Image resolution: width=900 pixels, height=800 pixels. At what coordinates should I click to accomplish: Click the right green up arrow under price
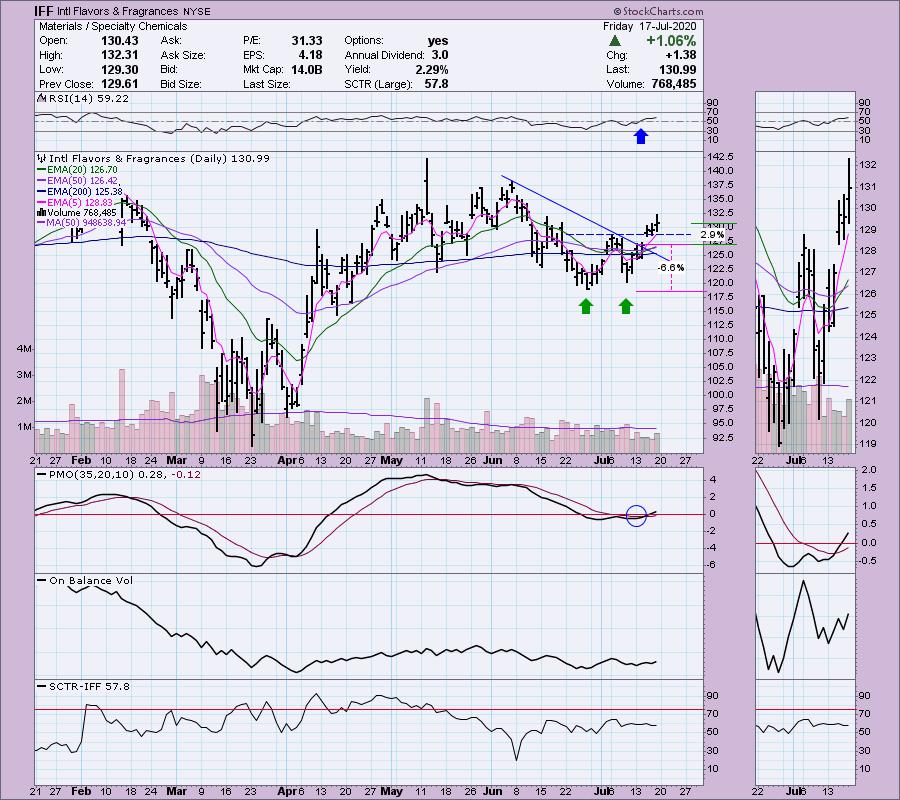tap(626, 305)
